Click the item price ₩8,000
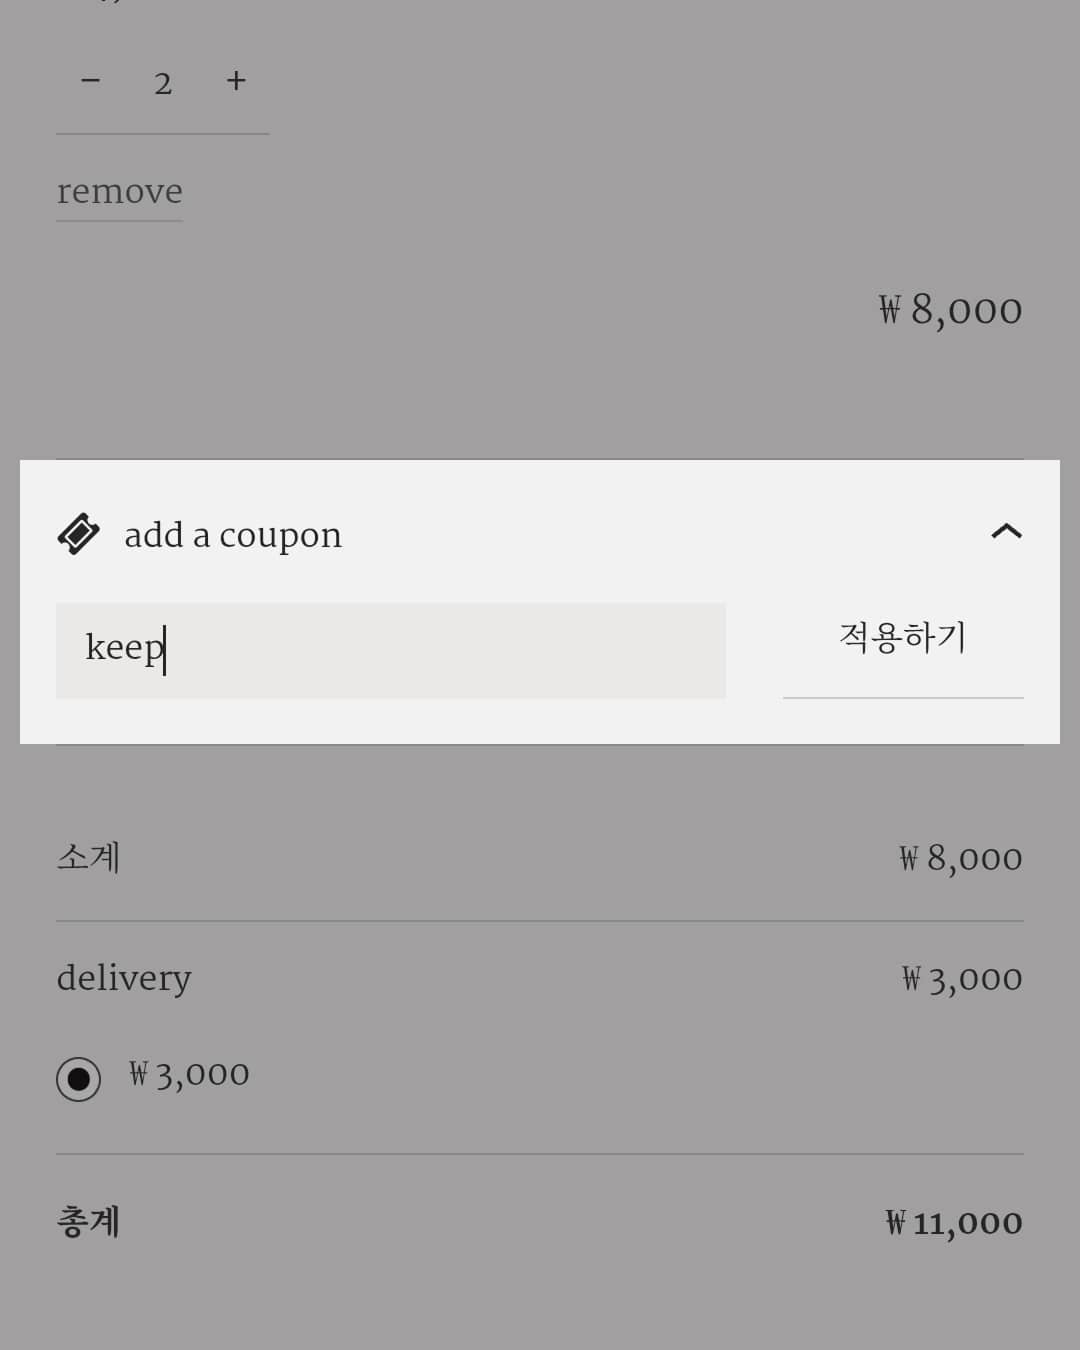Viewport: 1080px width, 1350px height. click(950, 310)
